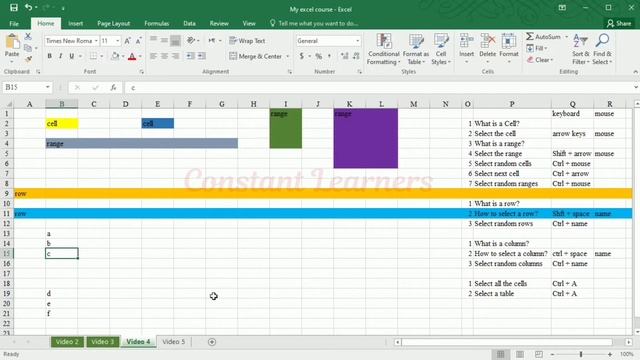The width and height of the screenshot is (640, 360).
Task: Increase font size
Action: (127, 41)
